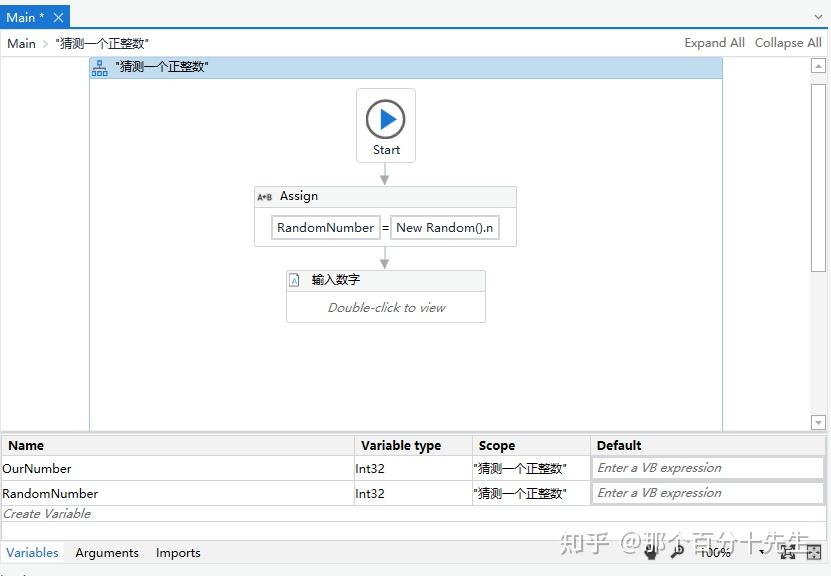Open the zoom level dropdown next to 100%

tap(761, 552)
